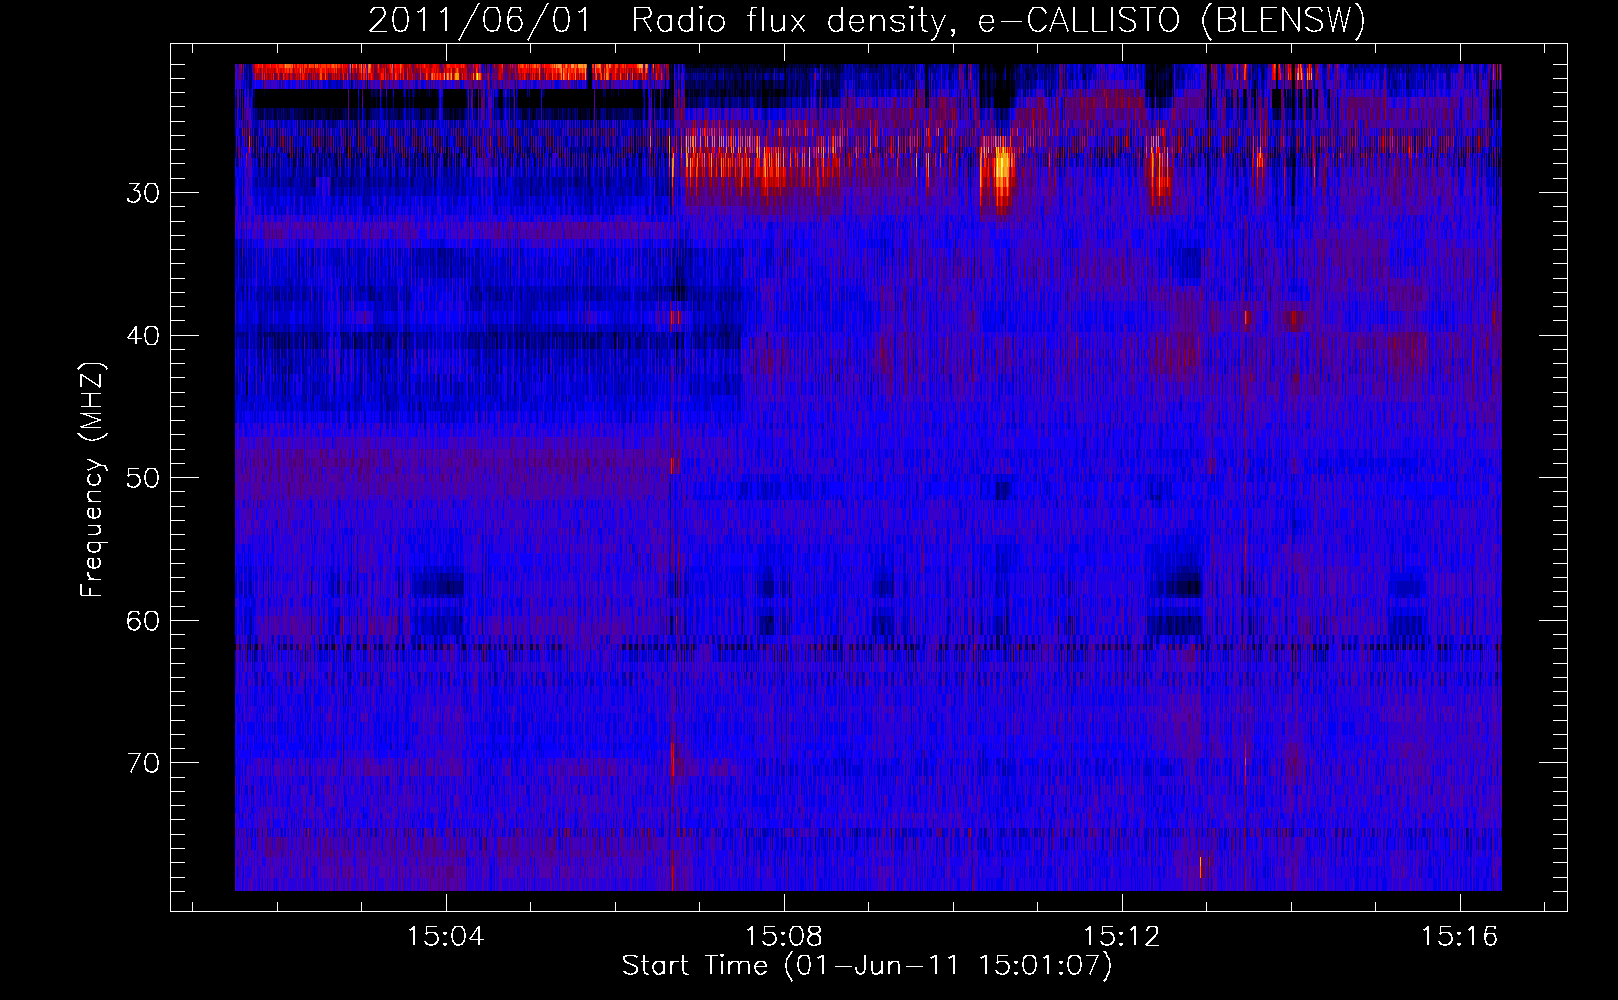Select the 15:12 time tick label
Image resolution: width=1618 pixels, height=1000 pixels.
[x=1122, y=937]
